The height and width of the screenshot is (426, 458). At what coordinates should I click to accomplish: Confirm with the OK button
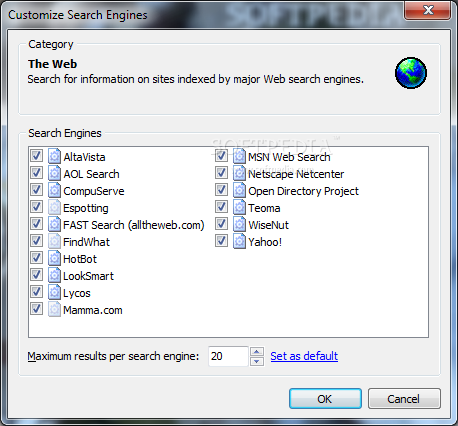pyautogui.click(x=325, y=399)
